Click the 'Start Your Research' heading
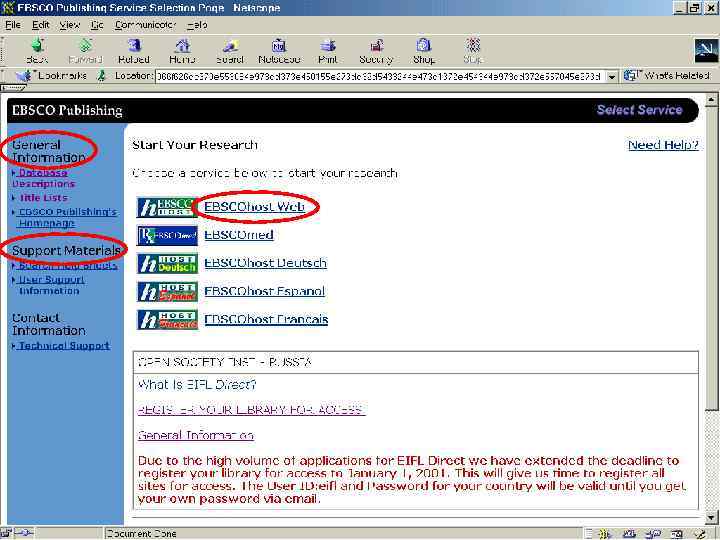 [x=195, y=145]
